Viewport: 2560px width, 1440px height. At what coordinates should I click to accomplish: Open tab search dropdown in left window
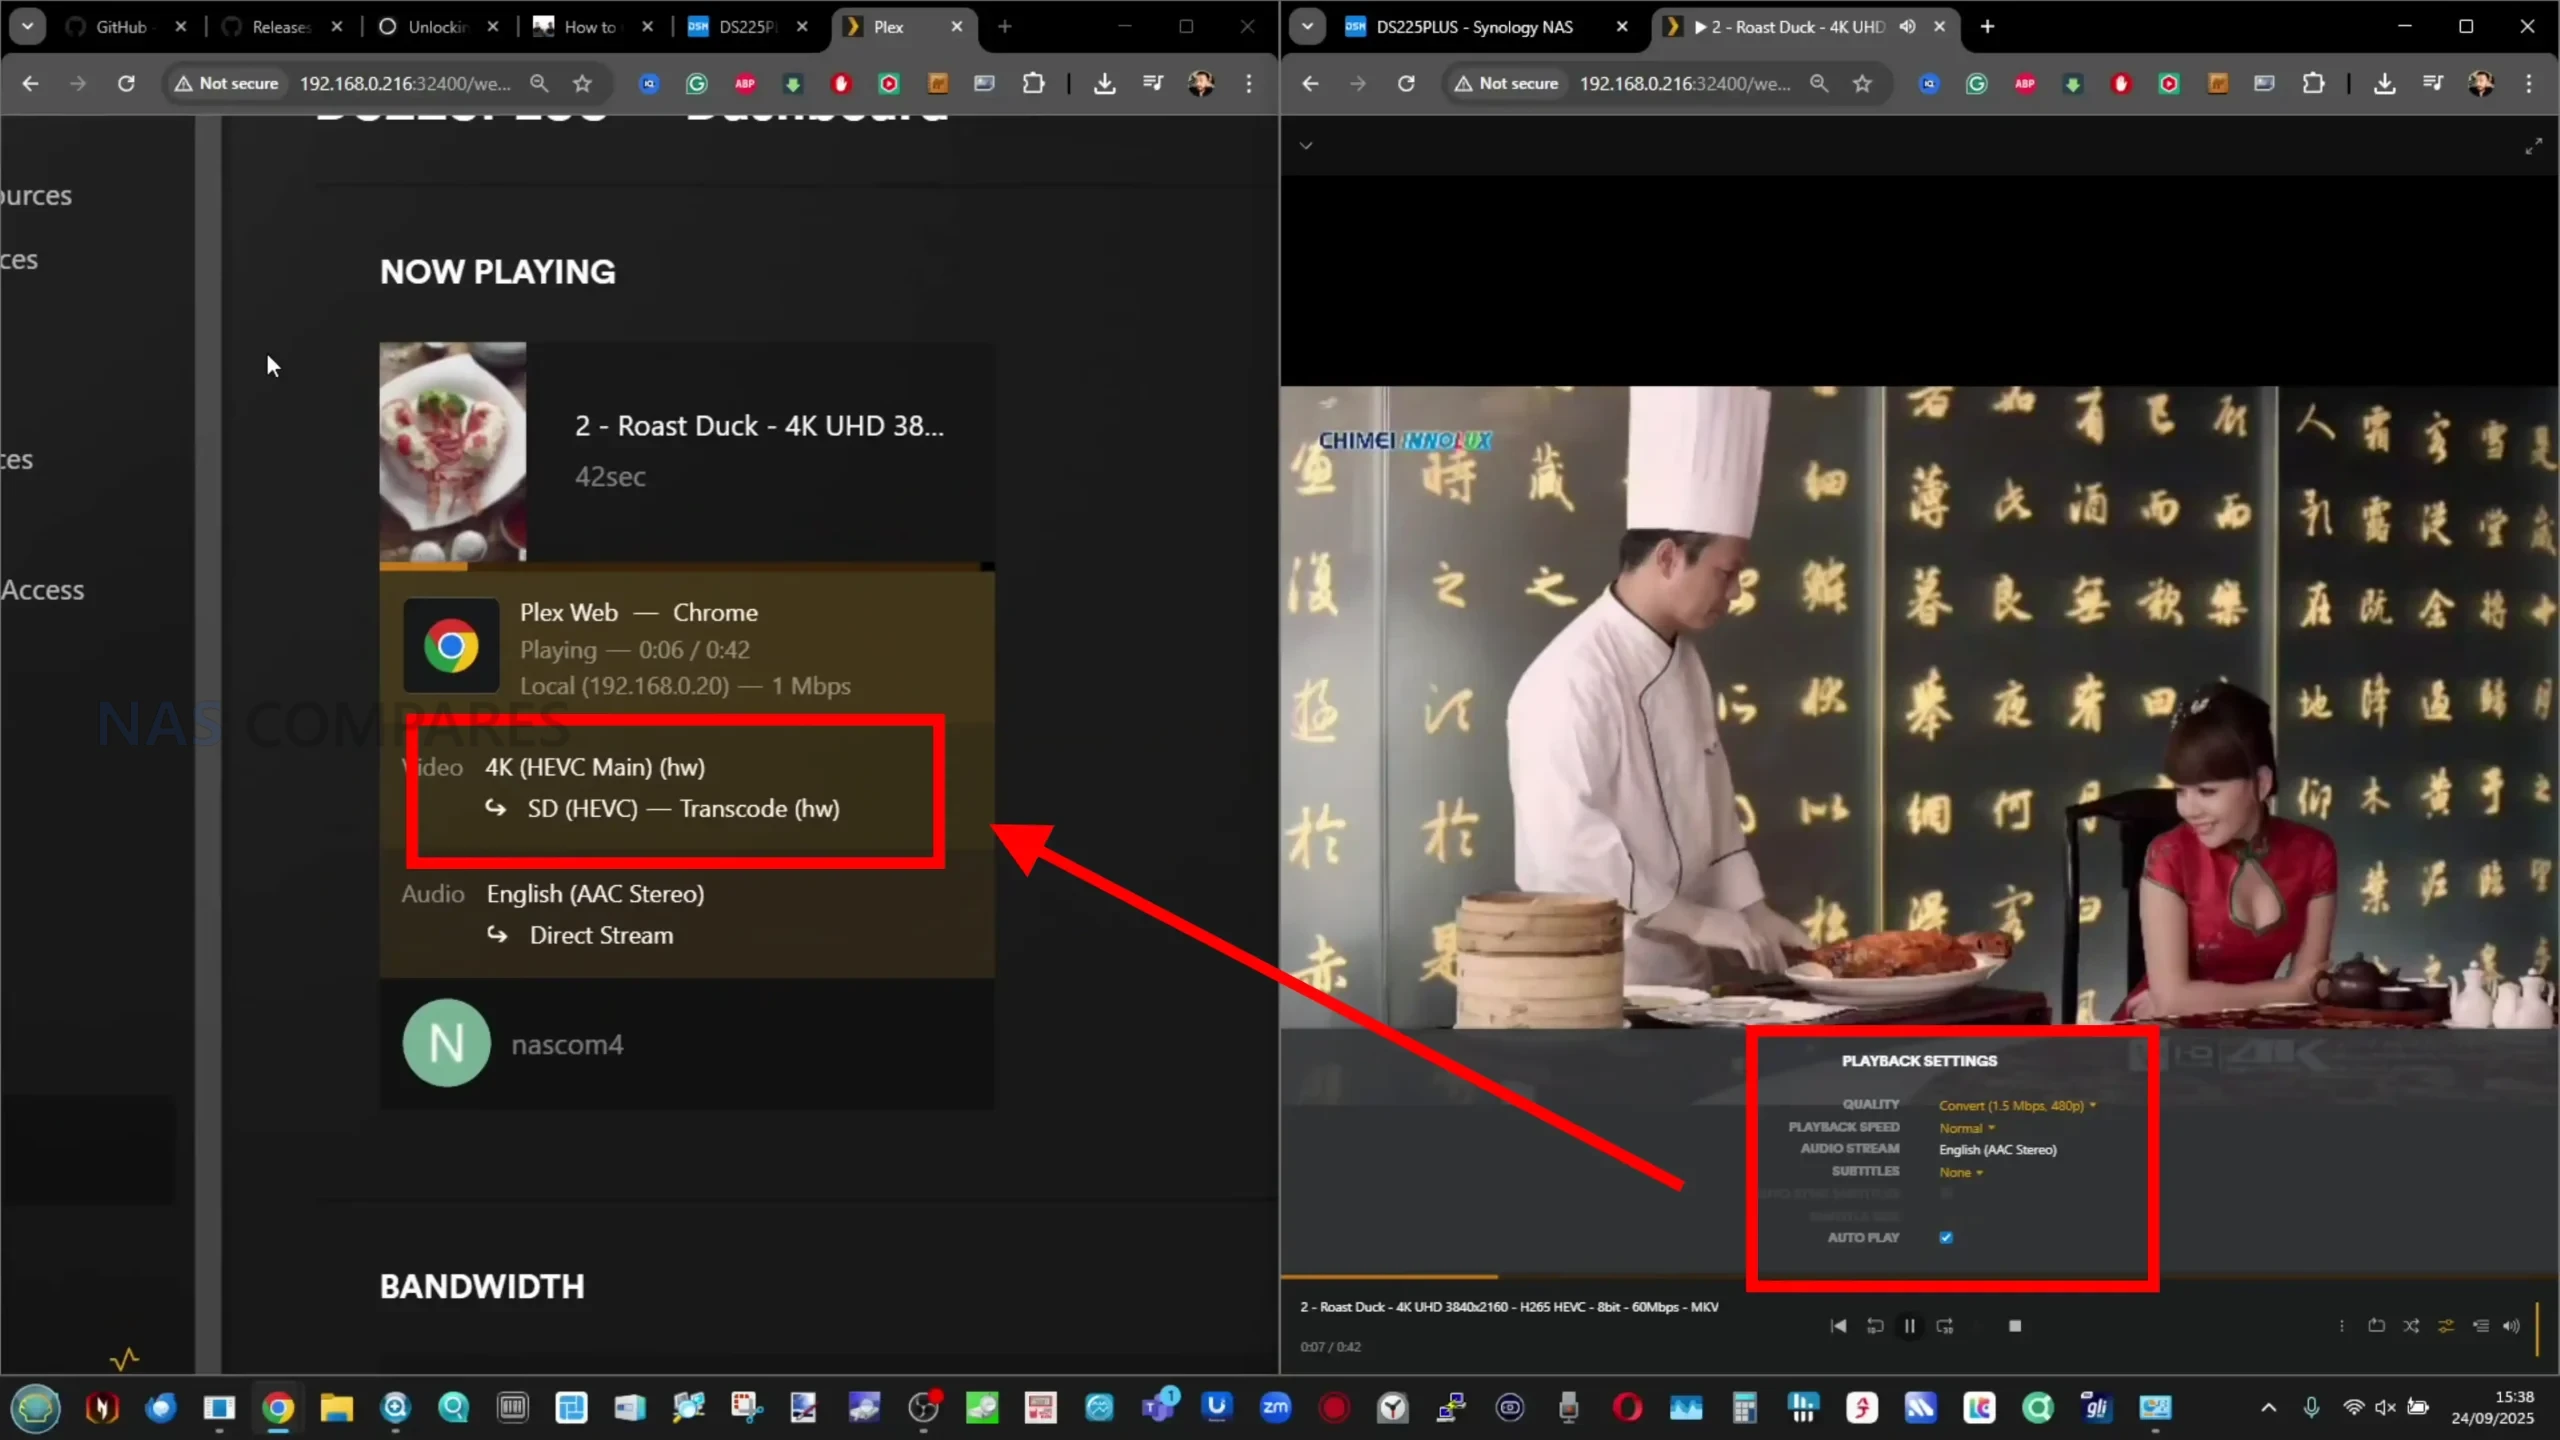pos(27,27)
